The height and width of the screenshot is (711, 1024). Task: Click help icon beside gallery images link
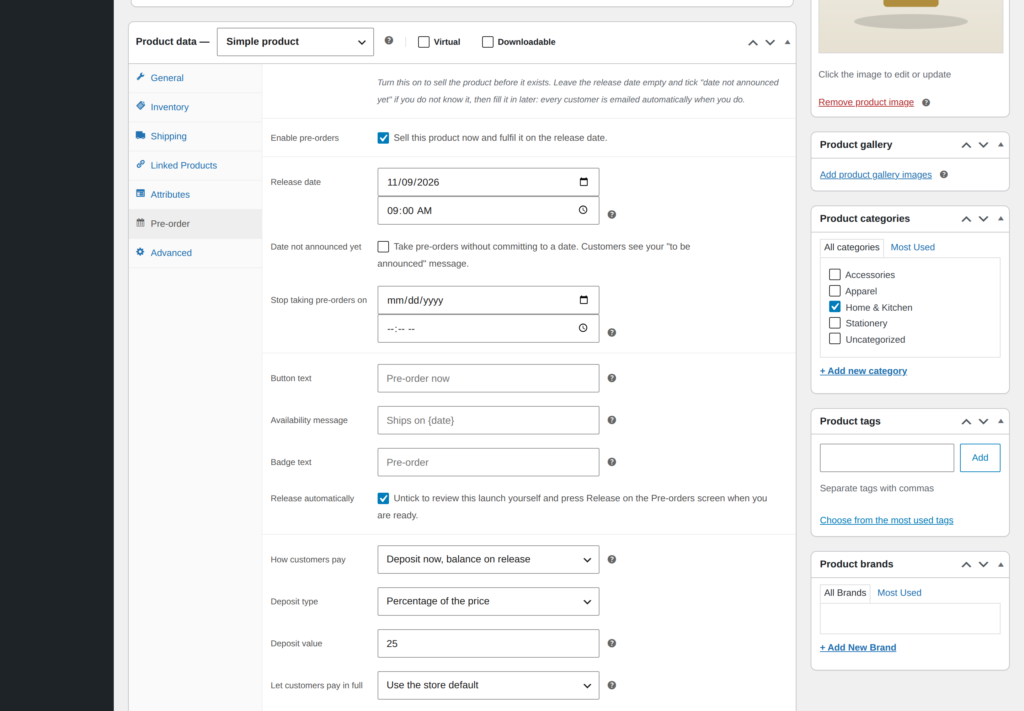click(x=944, y=174)
